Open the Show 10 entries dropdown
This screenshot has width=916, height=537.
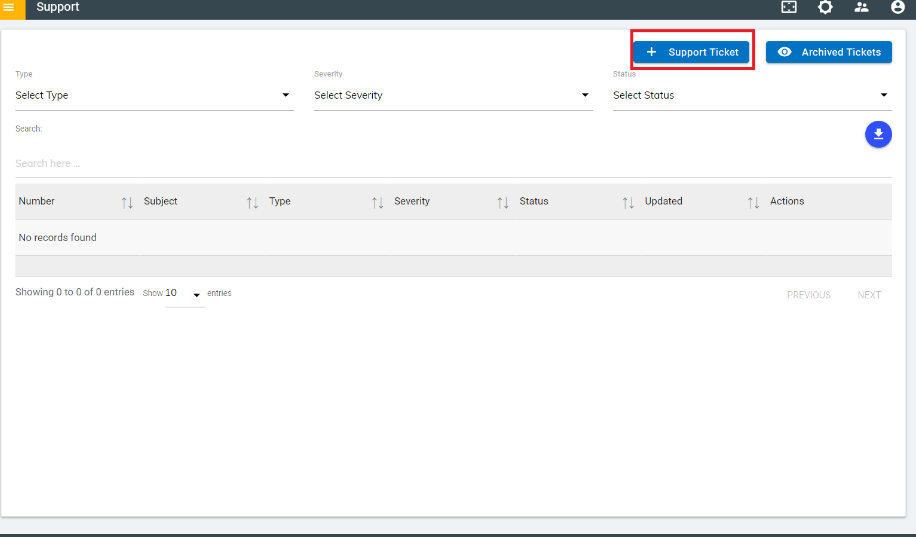(x=184, y=293)
